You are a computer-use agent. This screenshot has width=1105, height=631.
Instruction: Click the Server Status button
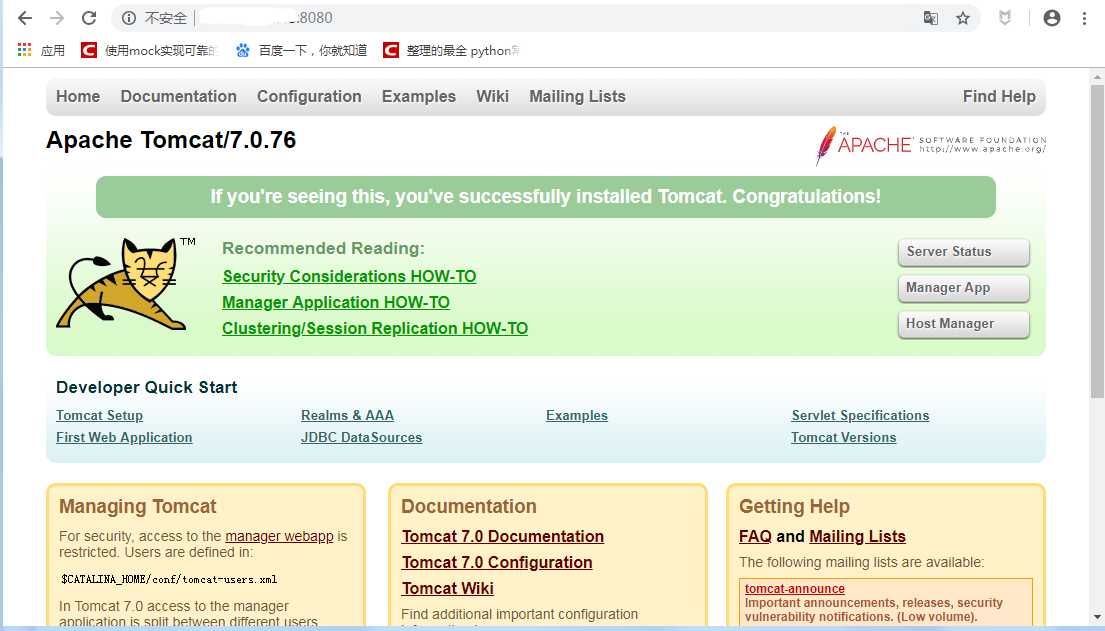[963, 252]
